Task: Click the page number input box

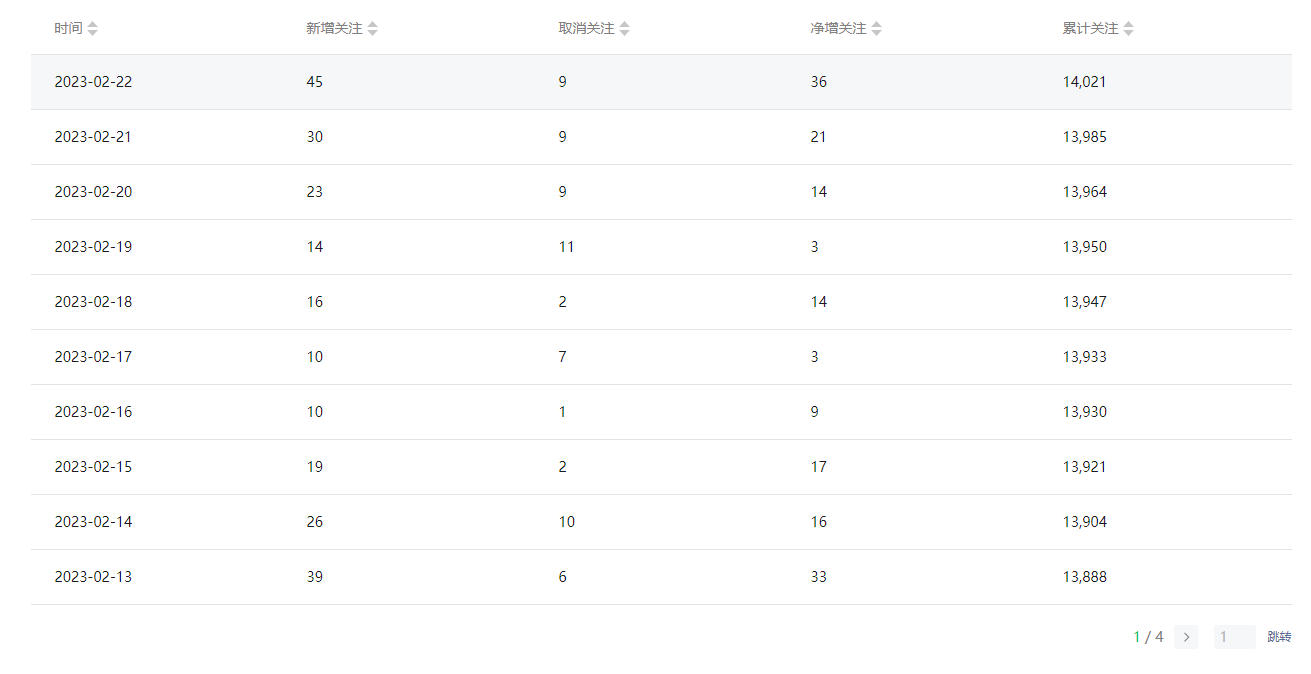Action: click(1234, 637)
